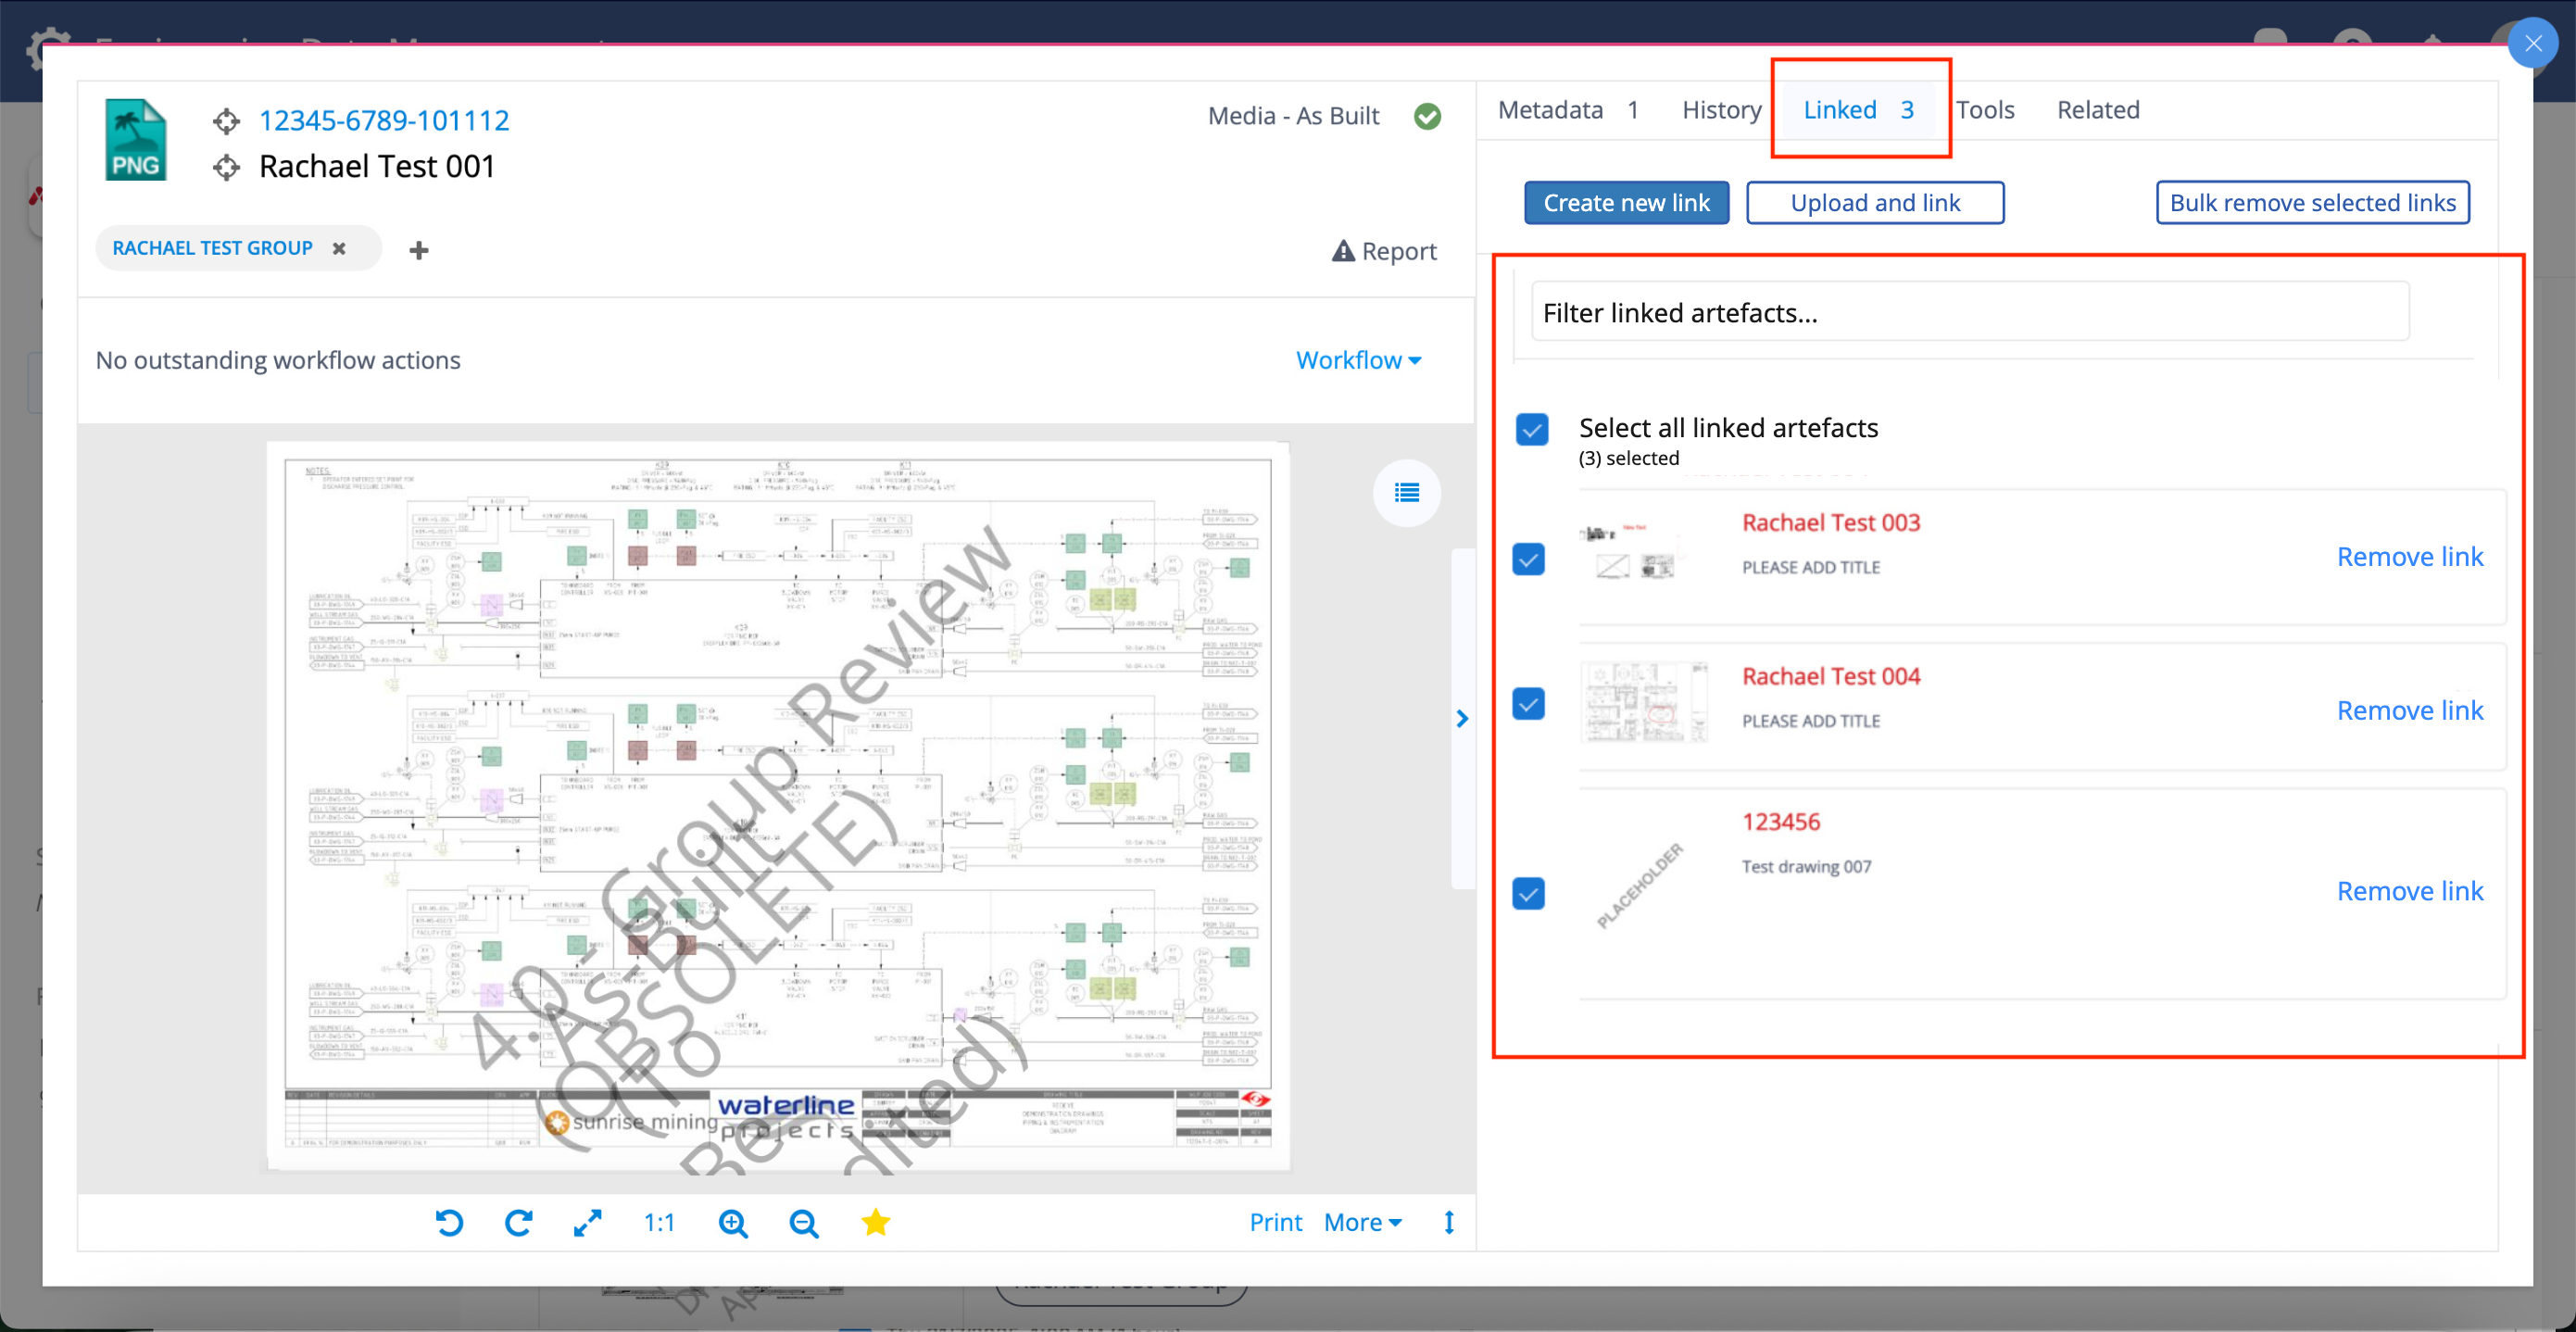
Task: Click the zoom out magnifier icon
Action: (x=803, y=1222)
